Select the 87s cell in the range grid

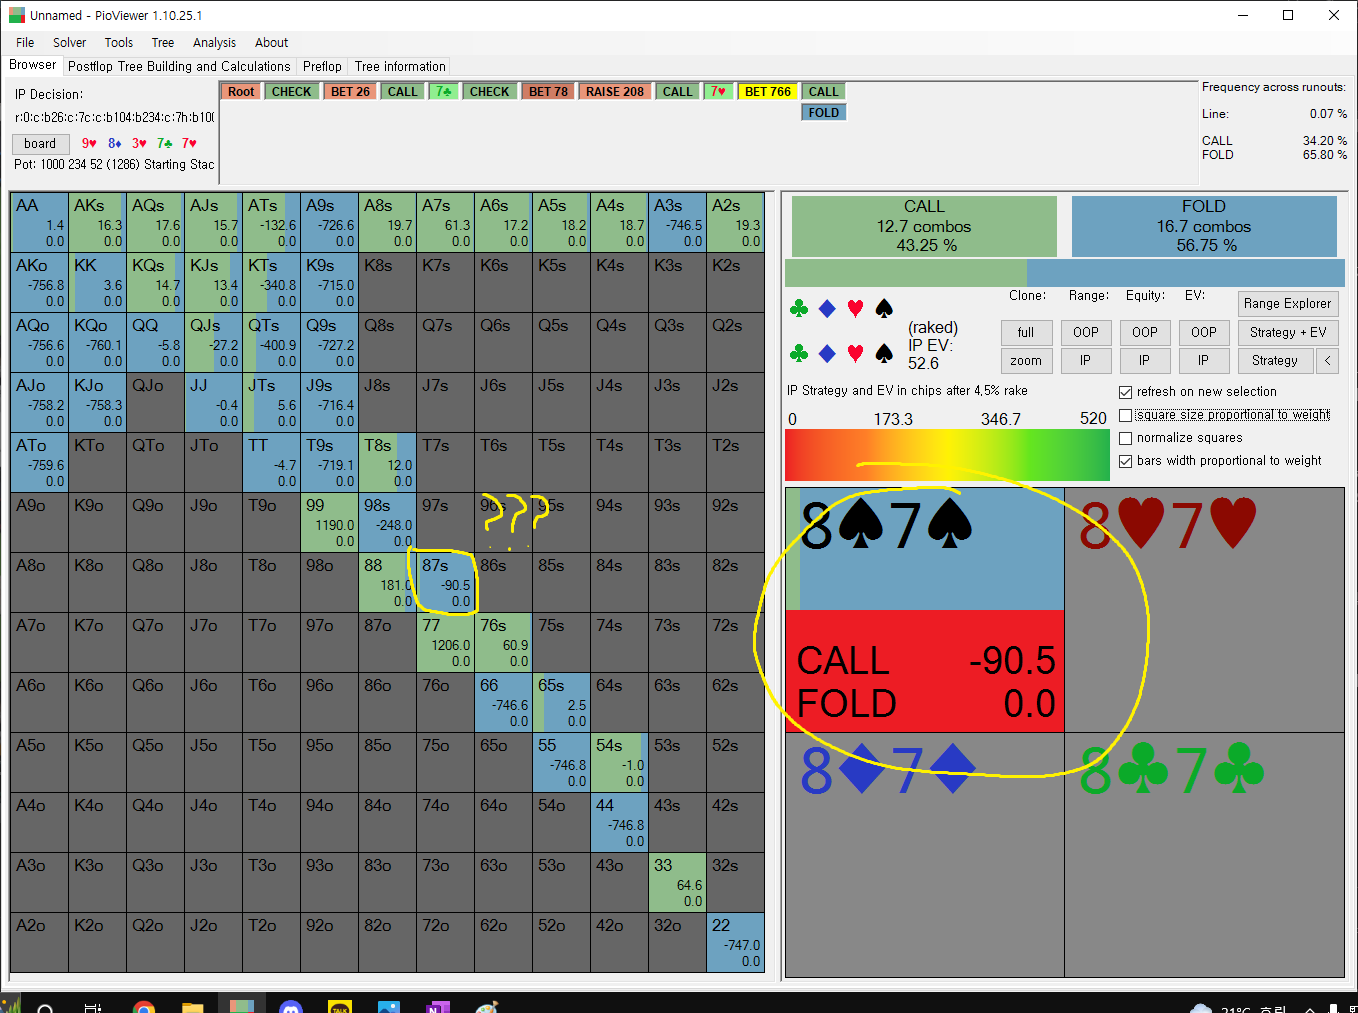click(445, 582)
